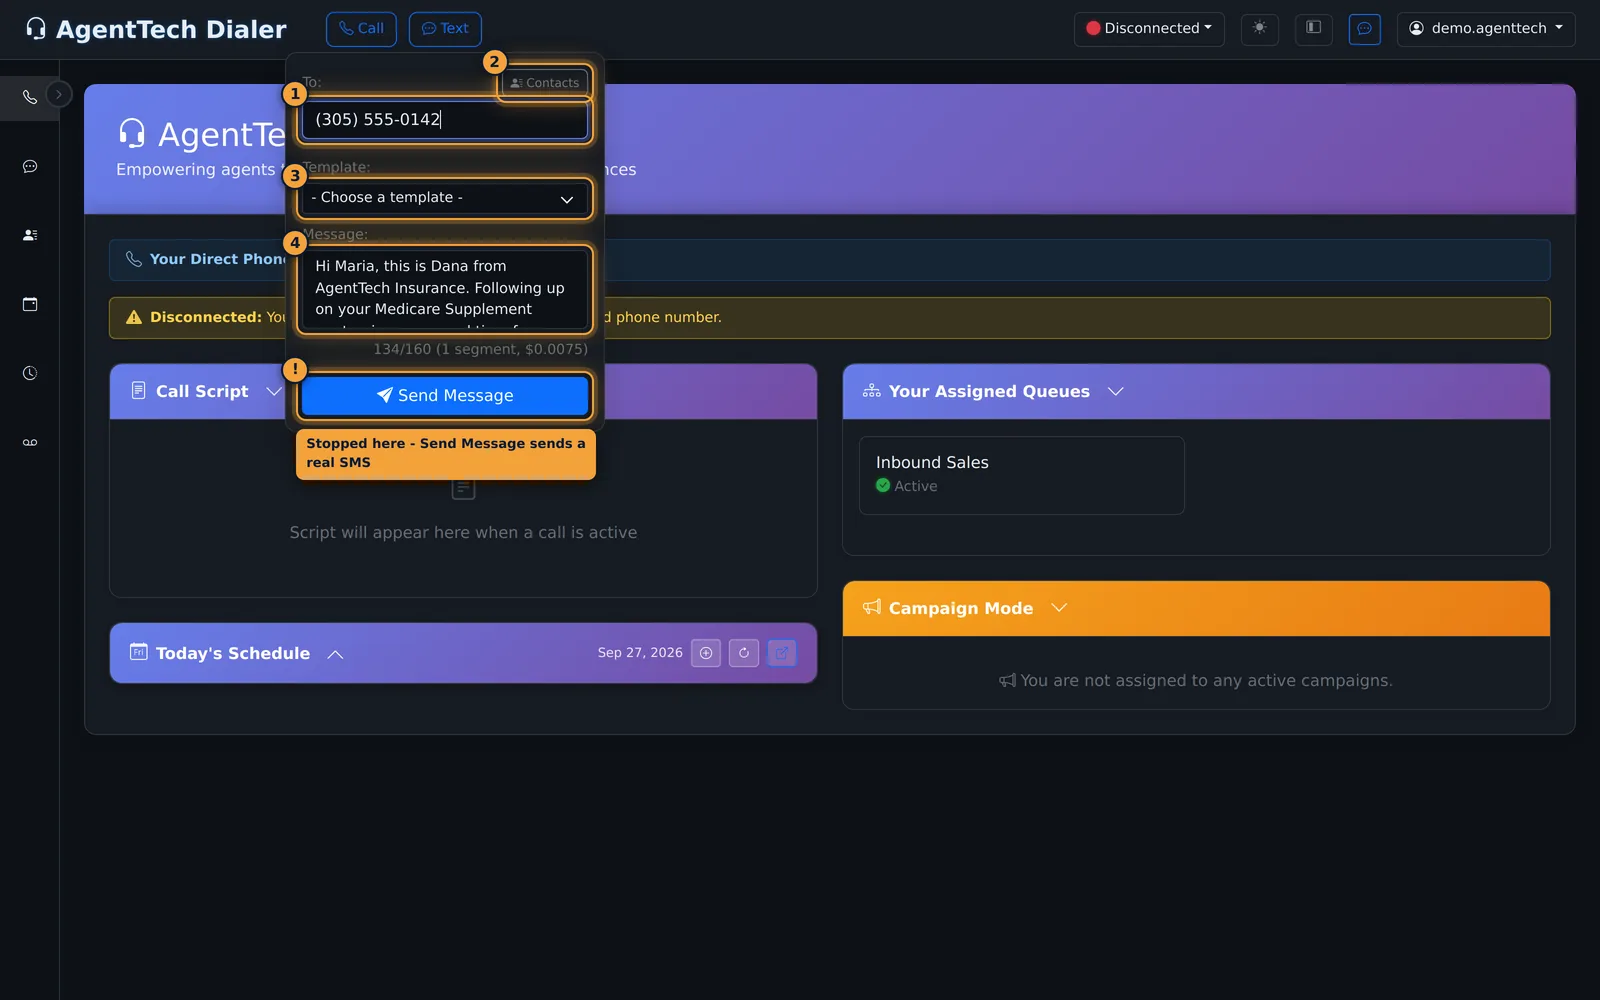Toggle the side panel layout icon
The height and width of the screenshot is (1000, 1600).
(x=1314, y=28)
